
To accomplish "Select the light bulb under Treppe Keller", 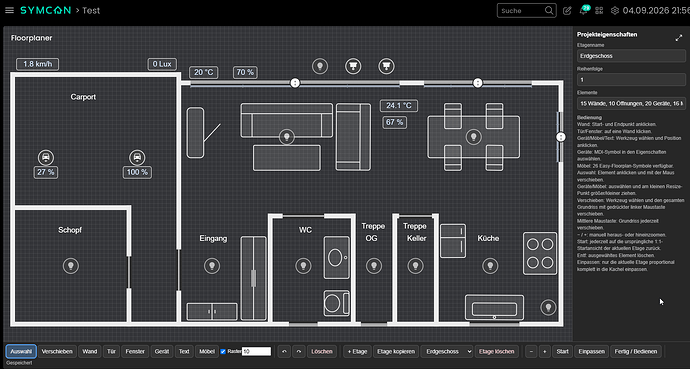I will coord(415,266).
